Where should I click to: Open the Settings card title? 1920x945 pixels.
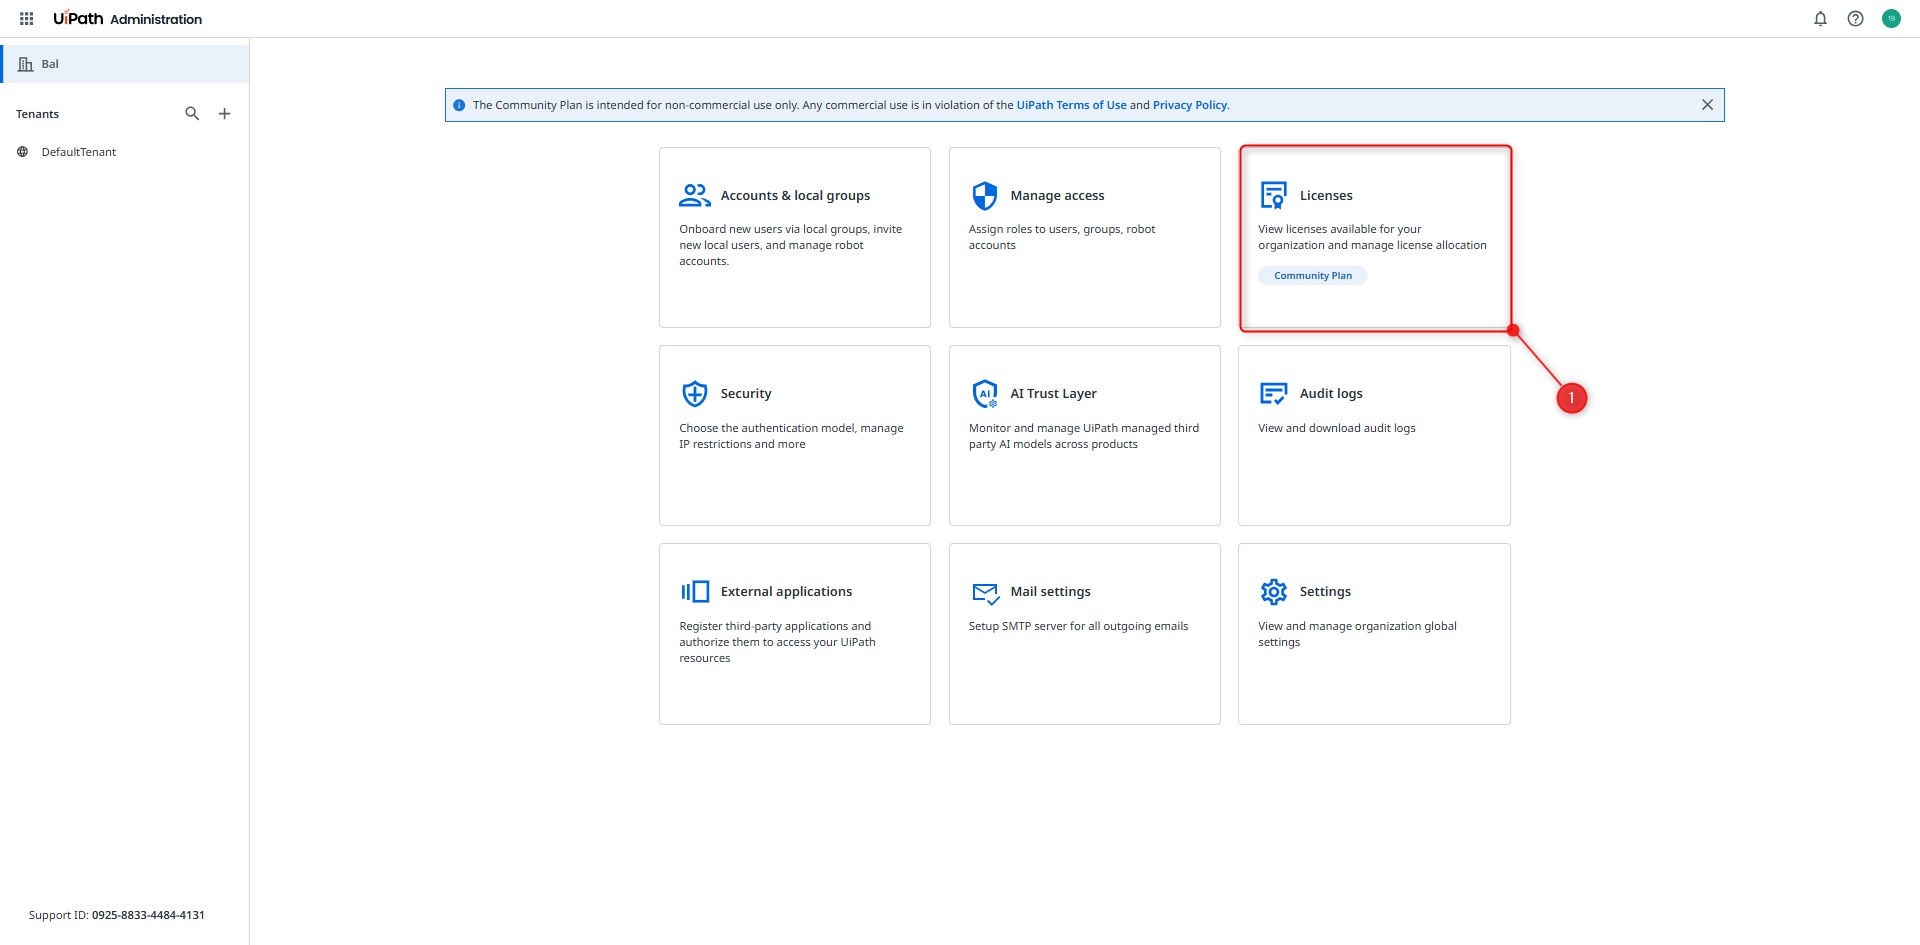tap(1325, 592)
